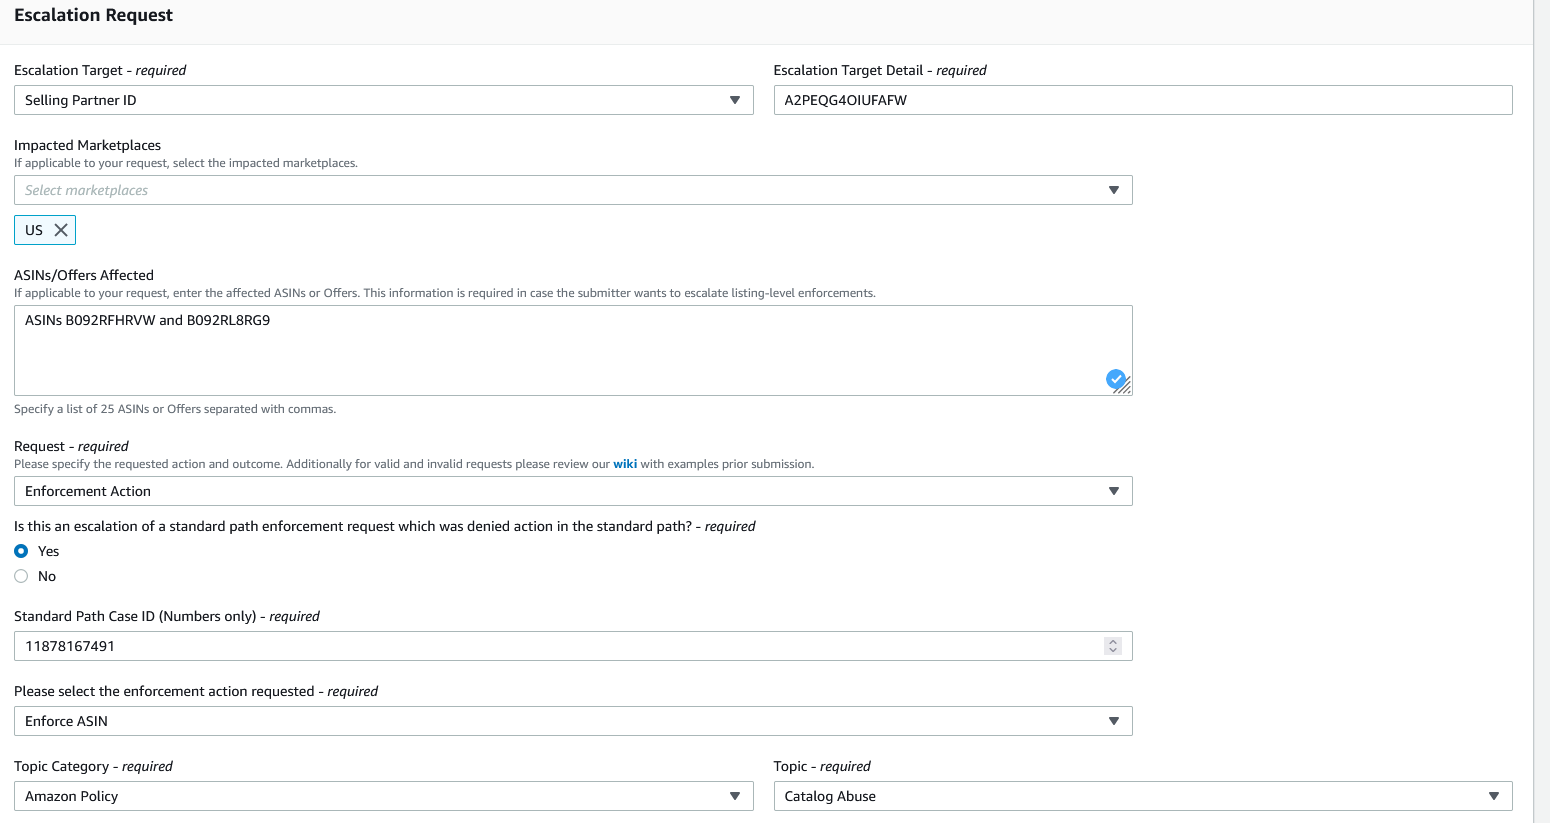Expand the Topic dropdown showing Catalog Abuse
This screenshot has width=1550, height=823.
[1494, 796]
